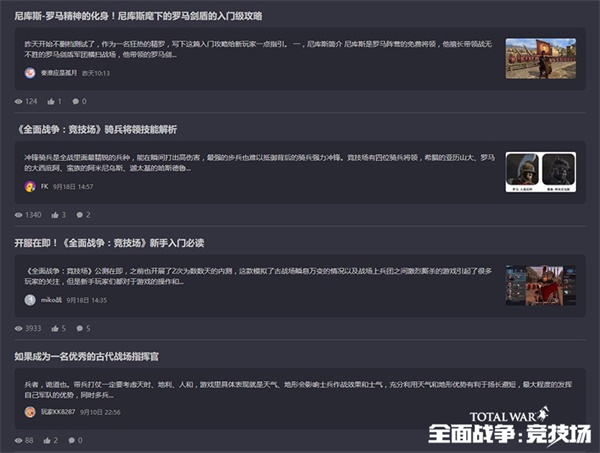Viewport: 600px width, 453px height.
Task: Click the like thumb icon with count 3
Action: [55, 215]
